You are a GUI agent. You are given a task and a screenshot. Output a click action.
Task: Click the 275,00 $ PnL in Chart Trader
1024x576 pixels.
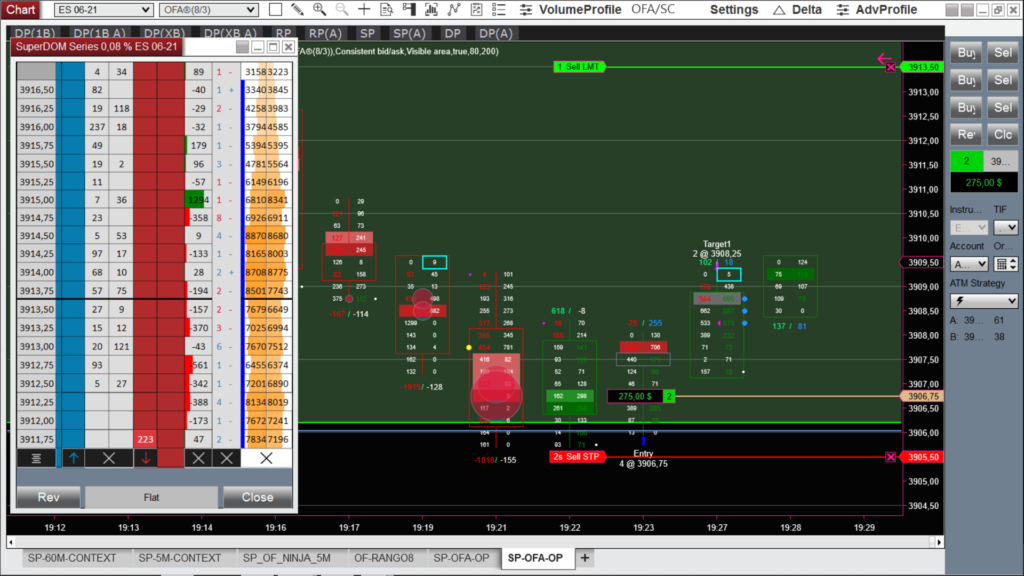pos(984,183)
